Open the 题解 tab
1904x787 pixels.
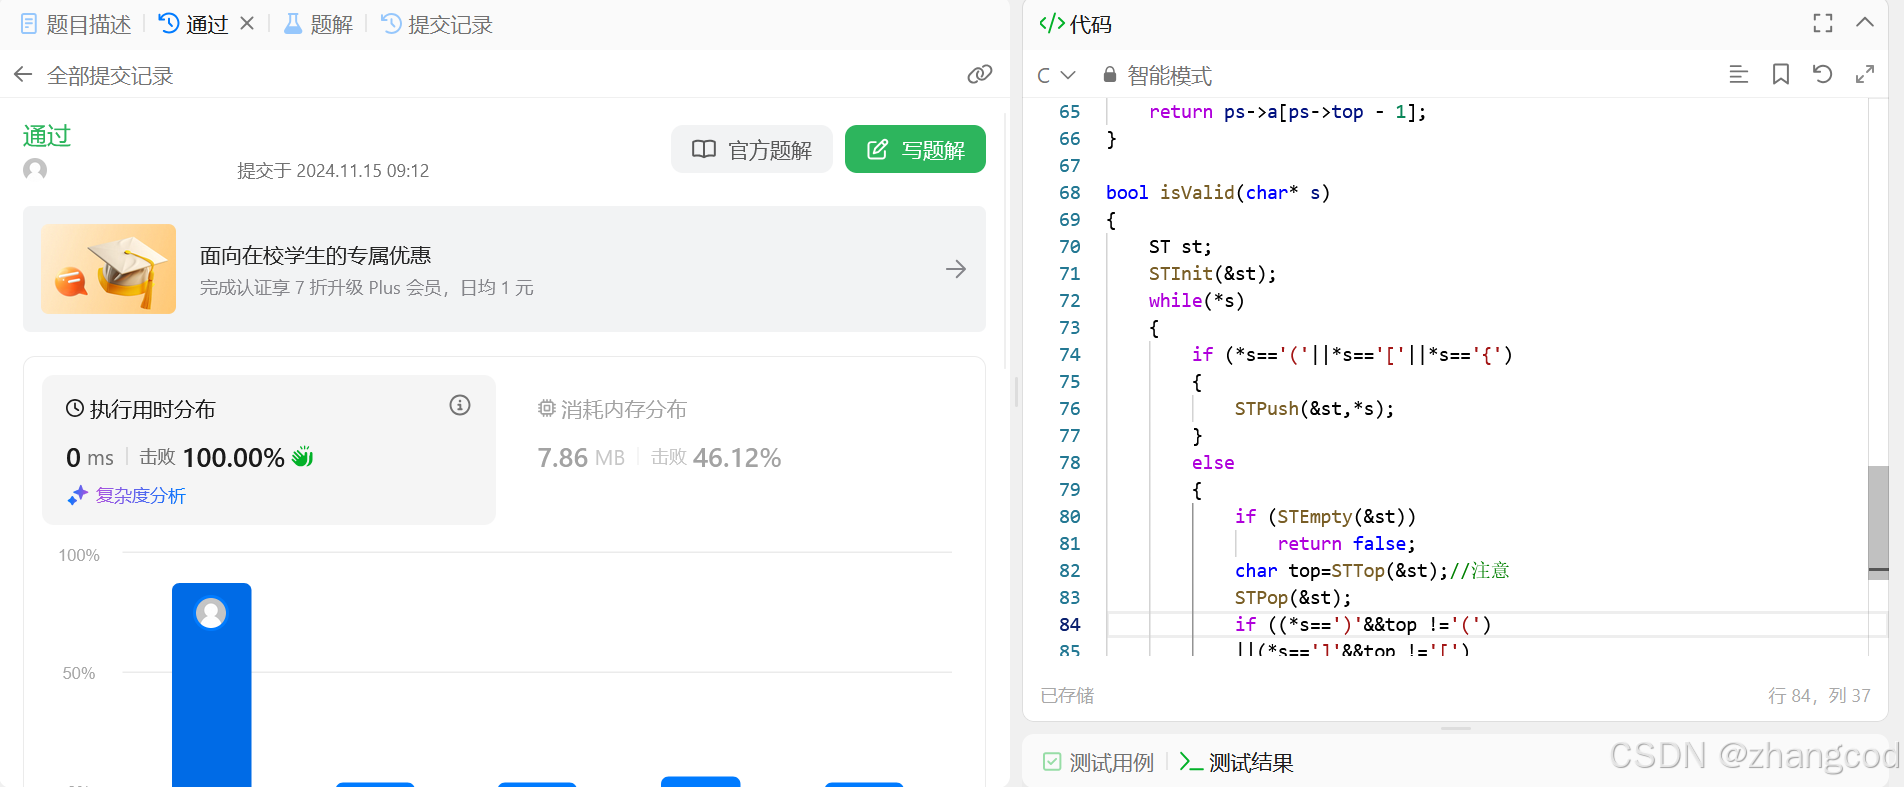coord(318,24)
